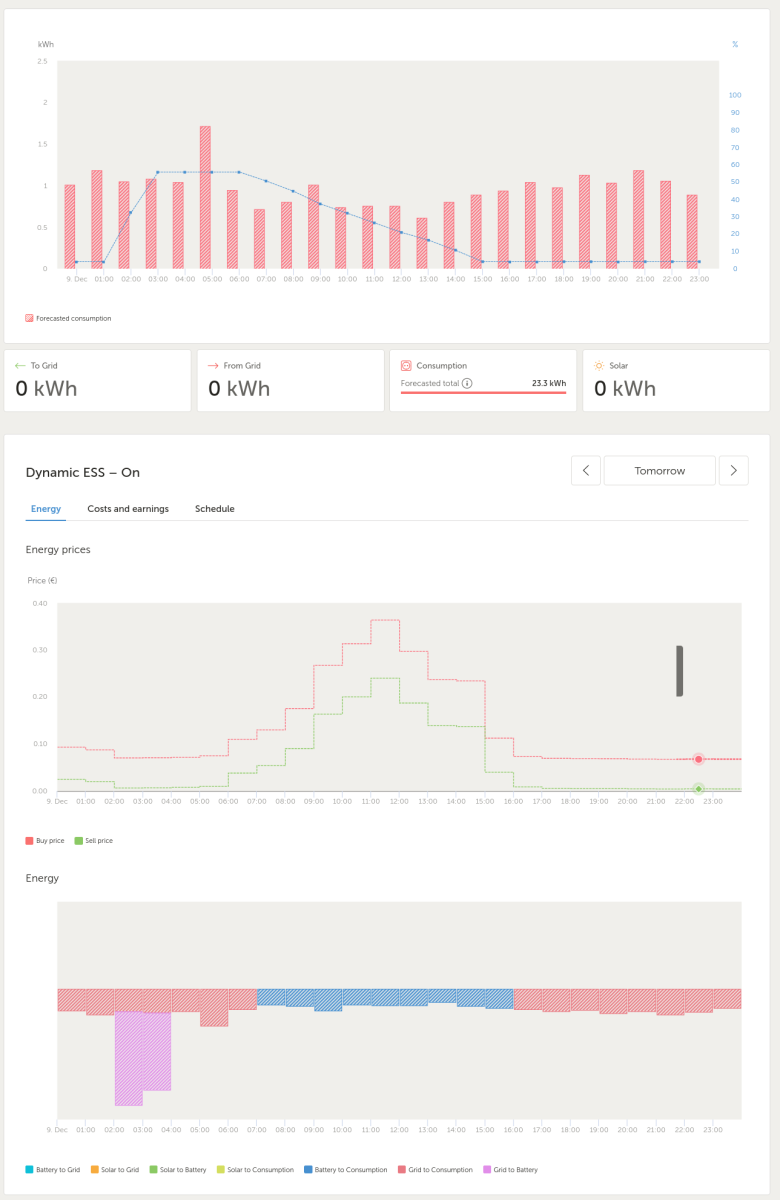Toggle Grid to Consumption legend entry
Screen dimensions: 780x1200
tap(436, 1169)
